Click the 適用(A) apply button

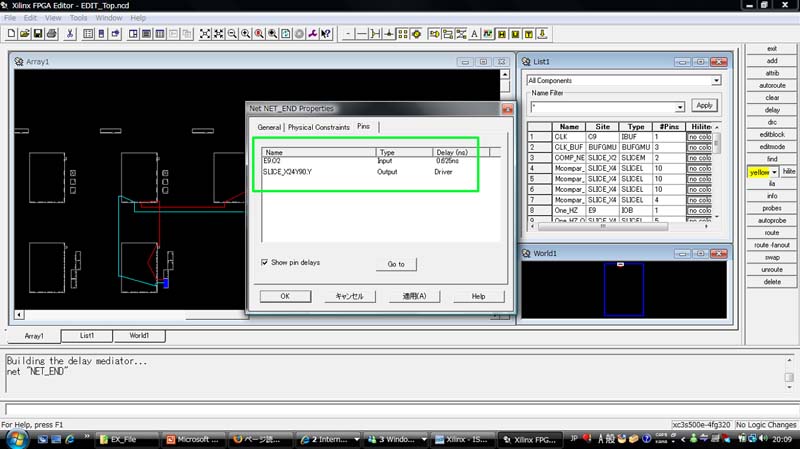click(414, 296)
